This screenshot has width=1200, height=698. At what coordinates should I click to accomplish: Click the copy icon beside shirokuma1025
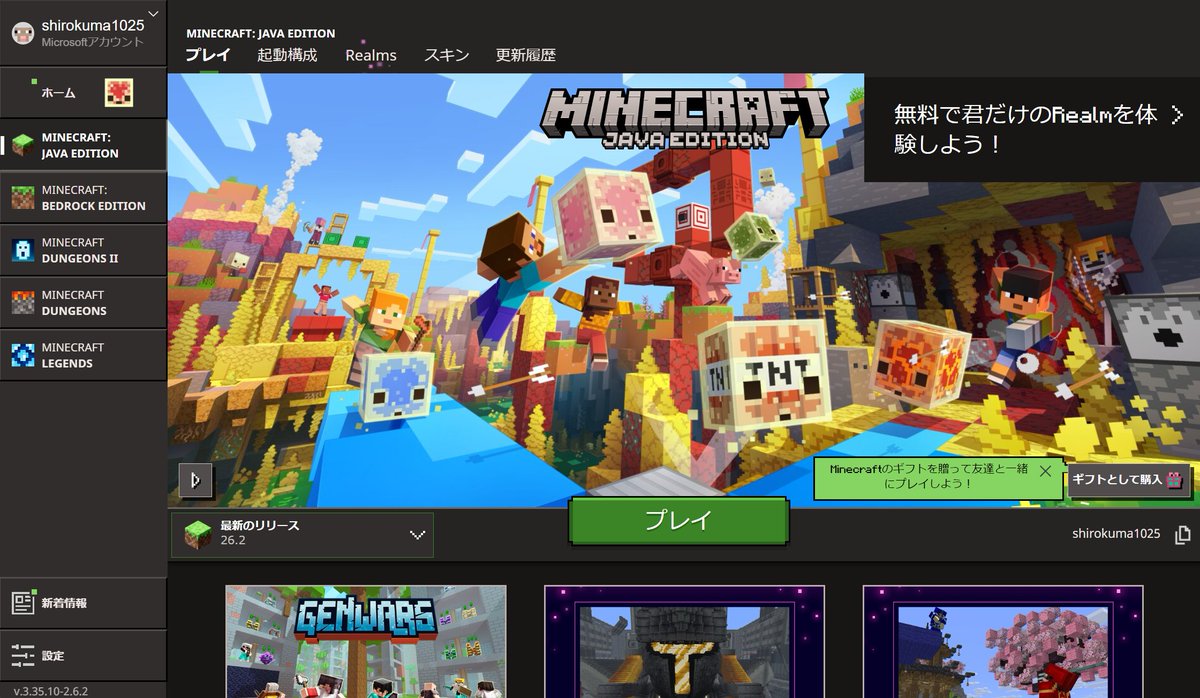click(x=1183, y=534)
